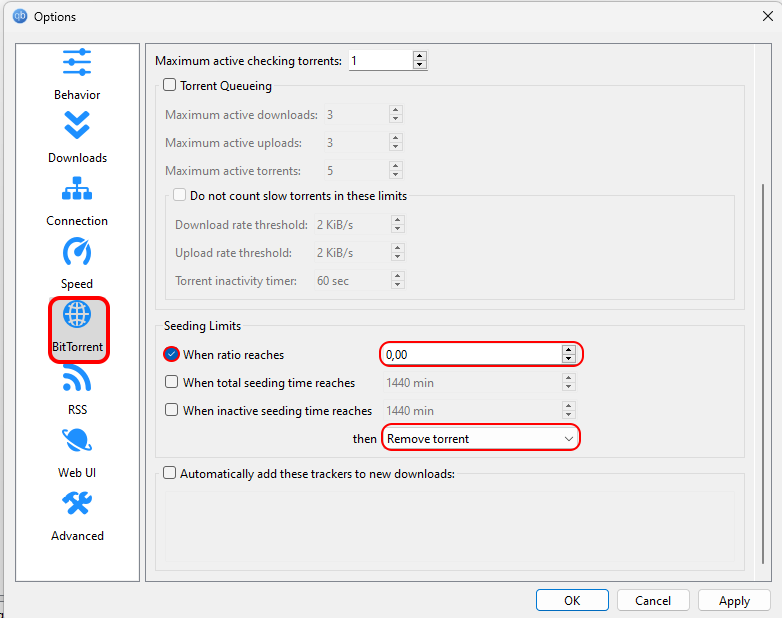Open the Speed gauge icon
The height and width of the screenshot is (618, 782).
point(77,251)
